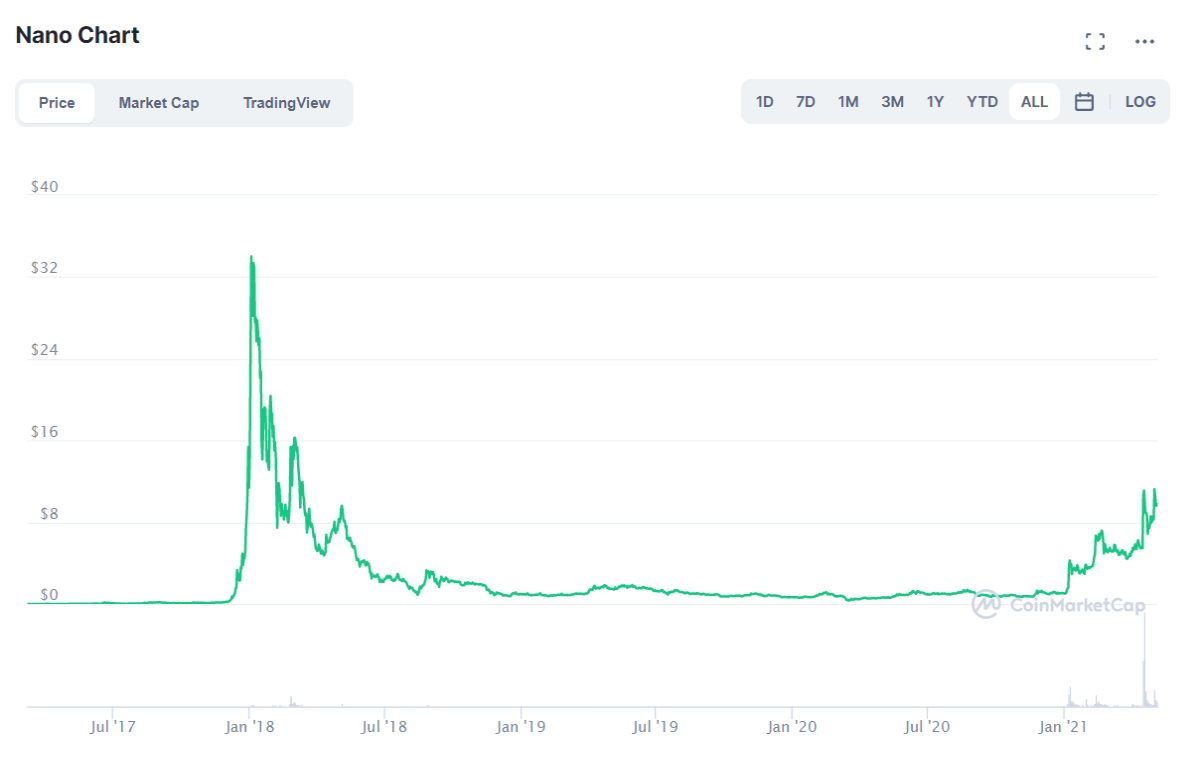Click the Jan '19 date axis label

click(521, 726)
